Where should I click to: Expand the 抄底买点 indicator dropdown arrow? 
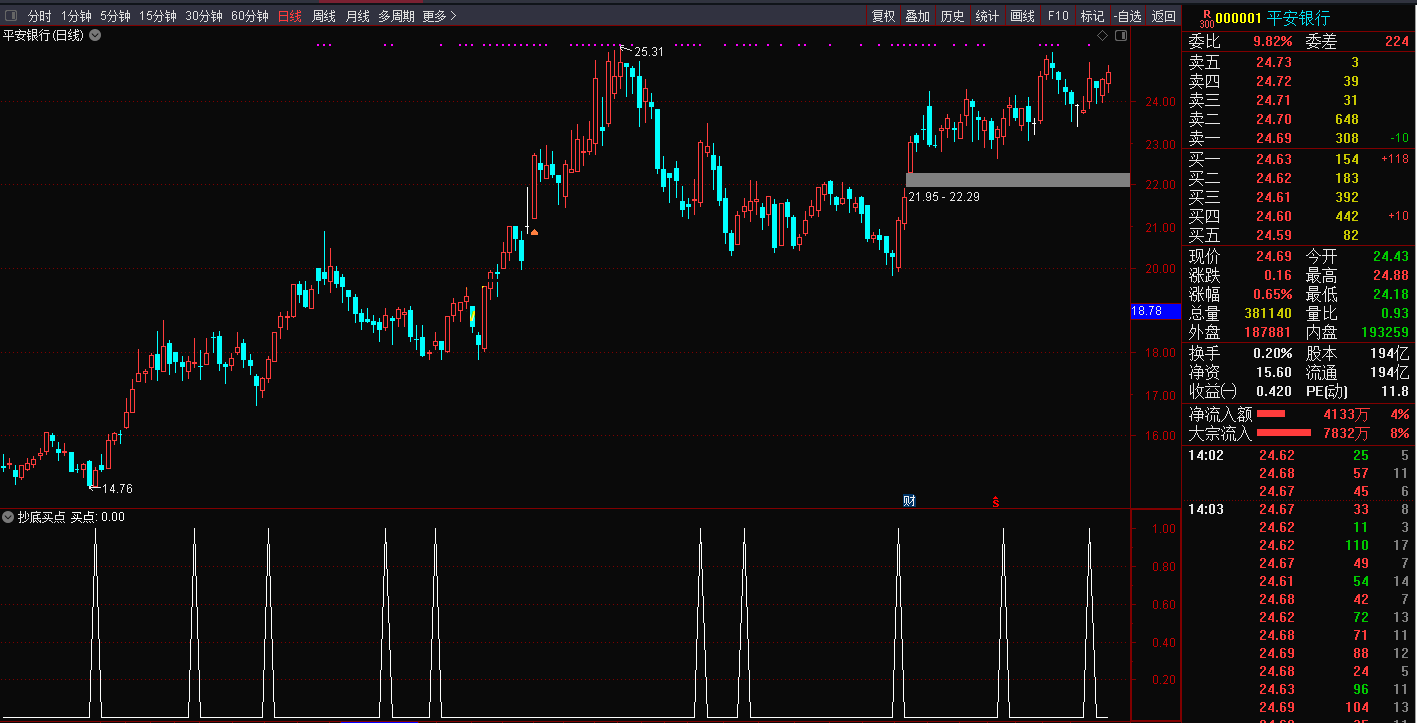coord(8,517)
